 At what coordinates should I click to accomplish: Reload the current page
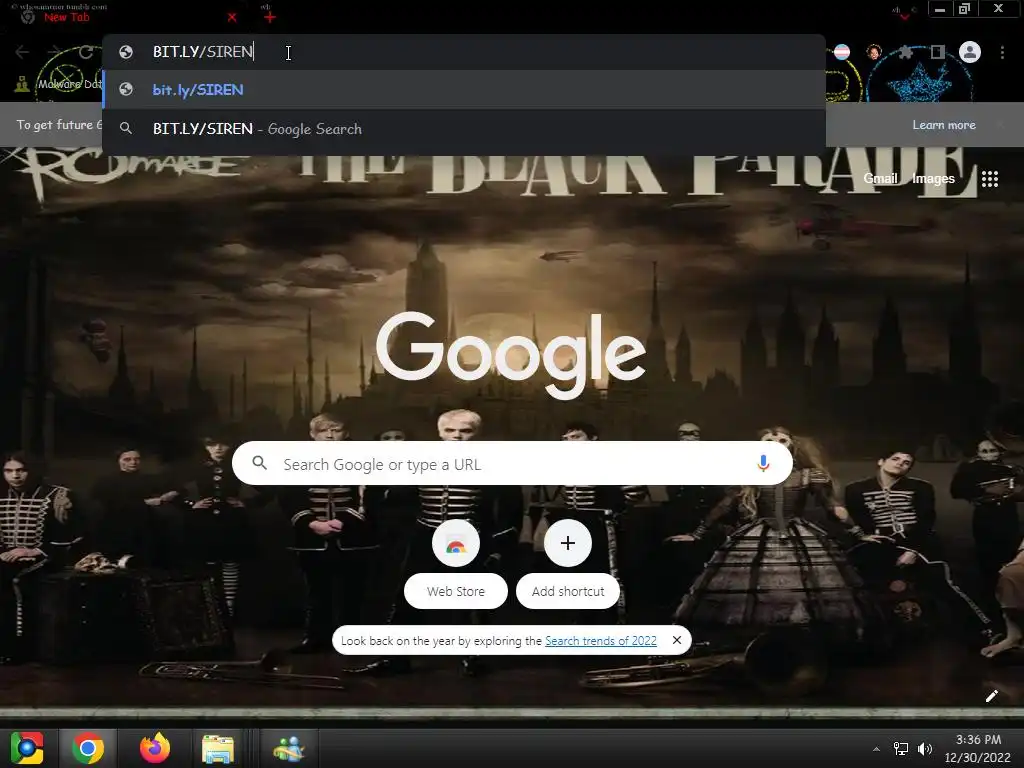click(86, 52)
